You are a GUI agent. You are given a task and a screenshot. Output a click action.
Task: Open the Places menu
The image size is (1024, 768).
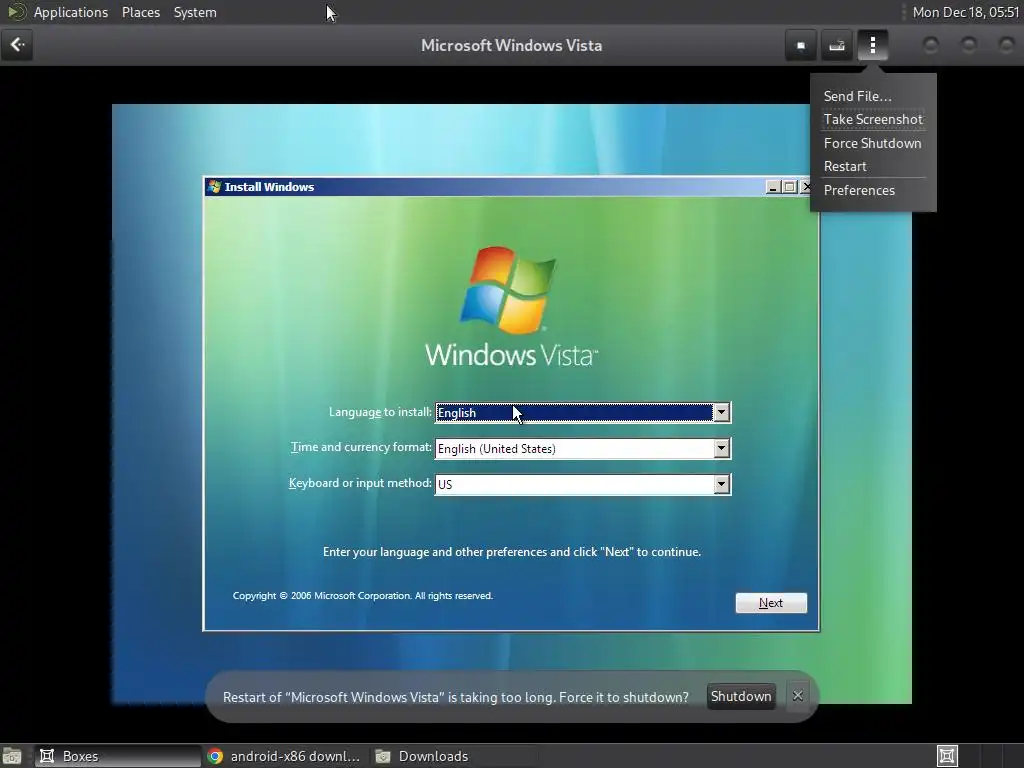click(141, 12)
